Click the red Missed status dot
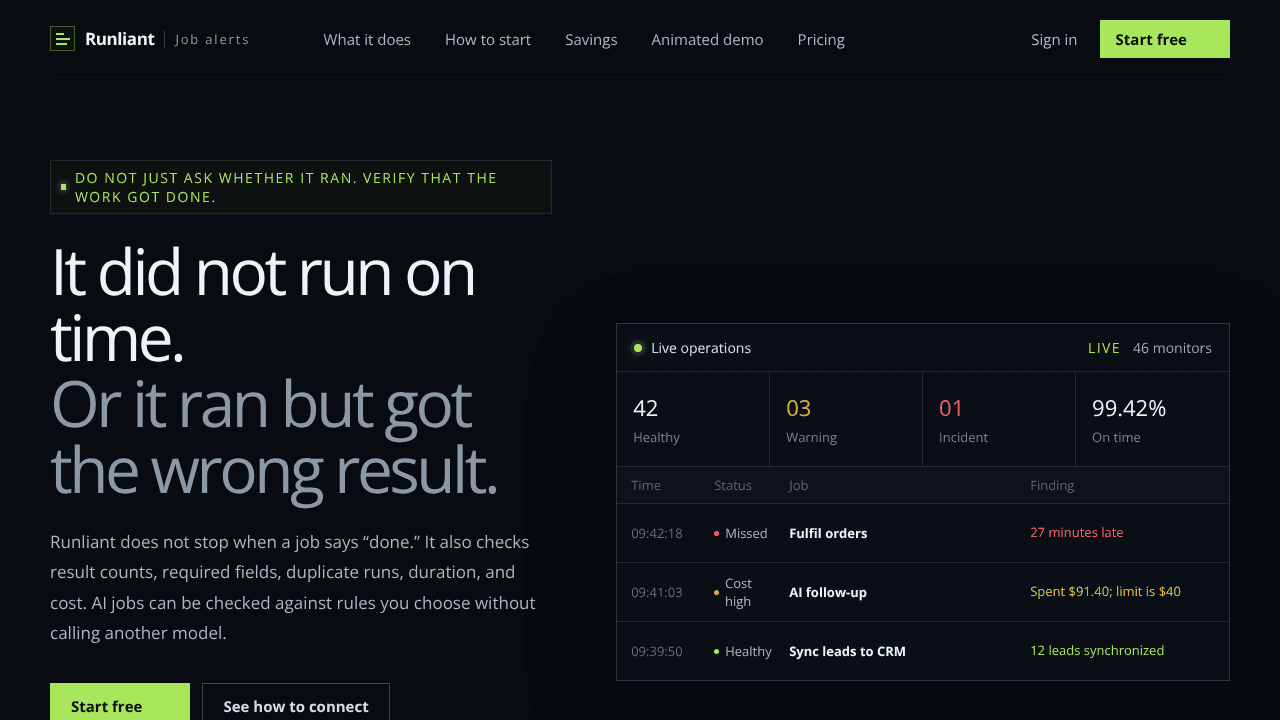 pos(716,534)
